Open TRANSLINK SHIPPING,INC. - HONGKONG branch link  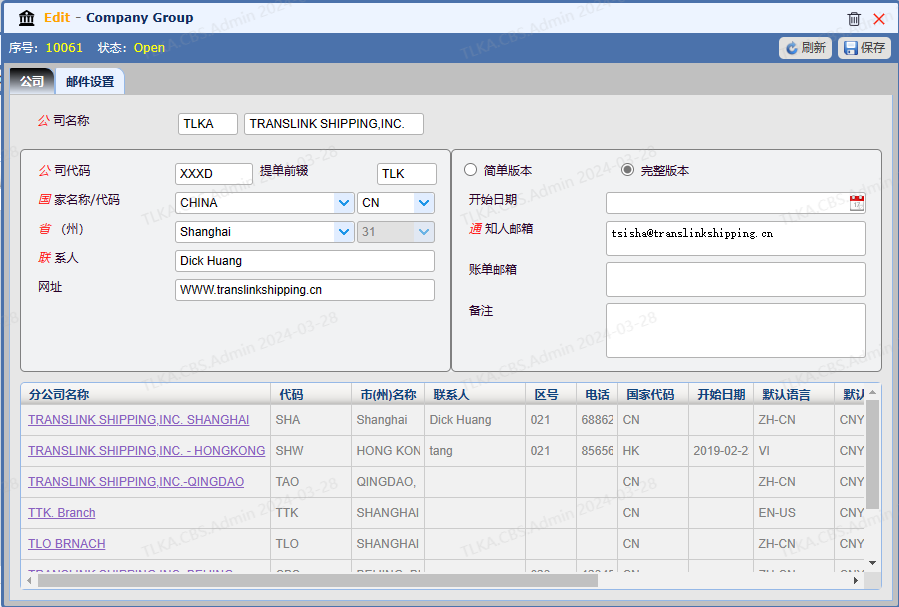click(146, 451)
